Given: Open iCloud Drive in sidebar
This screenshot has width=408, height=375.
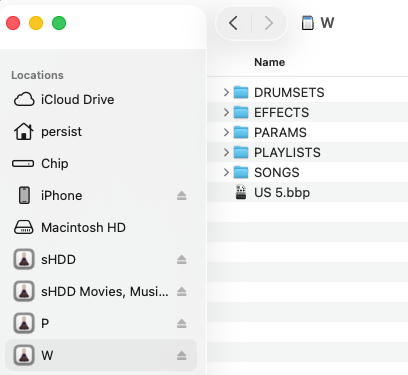Looking at the screenshot, I should 101,100.
